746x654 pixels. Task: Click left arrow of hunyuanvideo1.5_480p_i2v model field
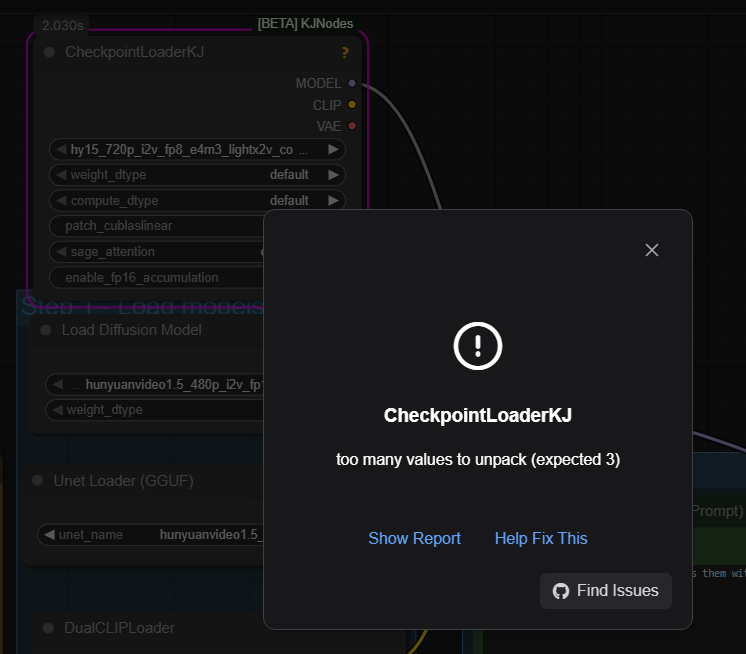[58, 384]
